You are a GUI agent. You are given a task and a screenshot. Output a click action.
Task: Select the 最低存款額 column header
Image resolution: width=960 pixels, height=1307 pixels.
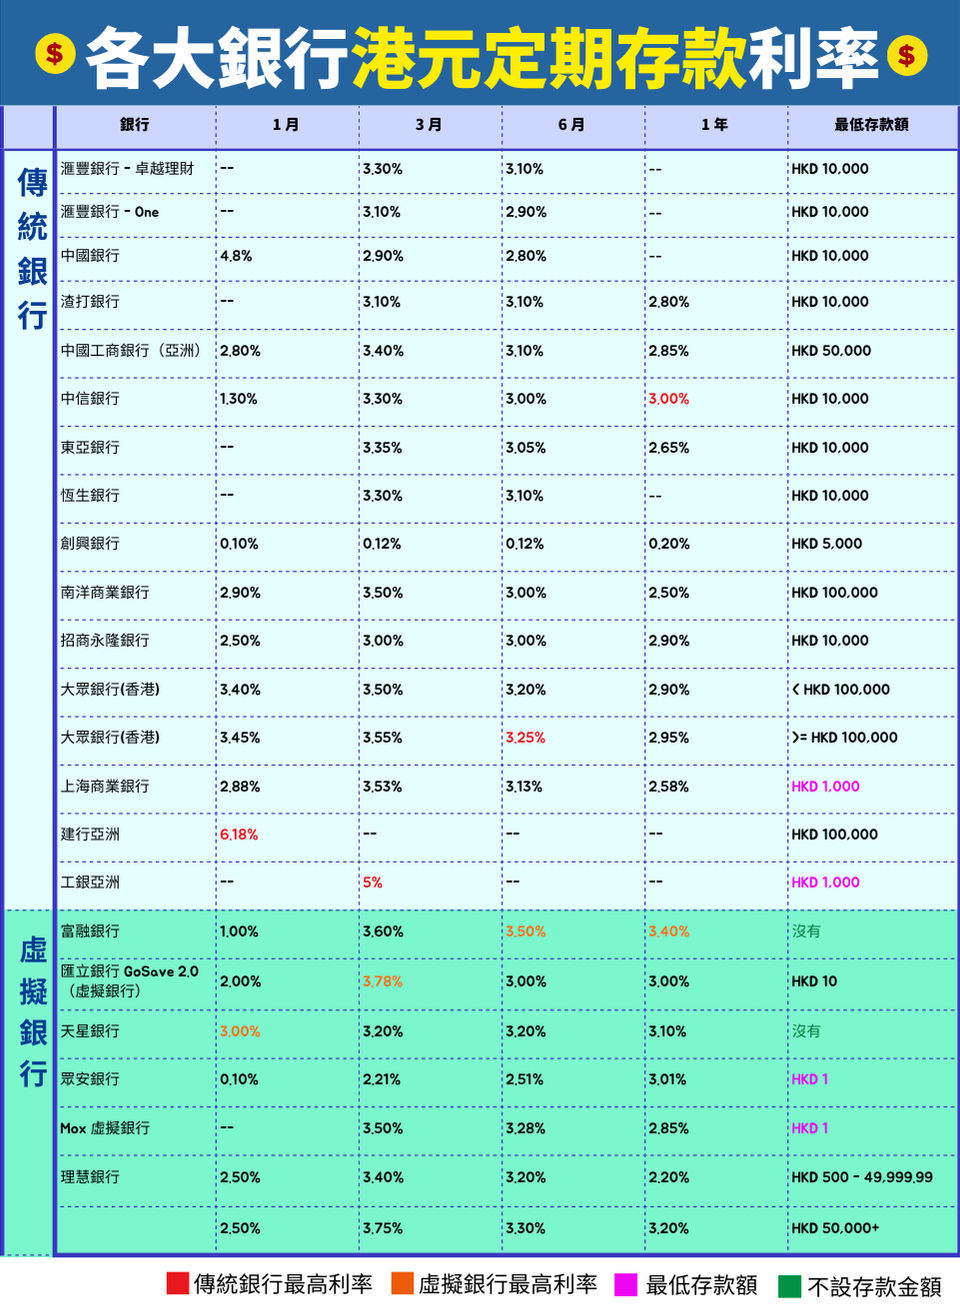[x=871, y=125]
